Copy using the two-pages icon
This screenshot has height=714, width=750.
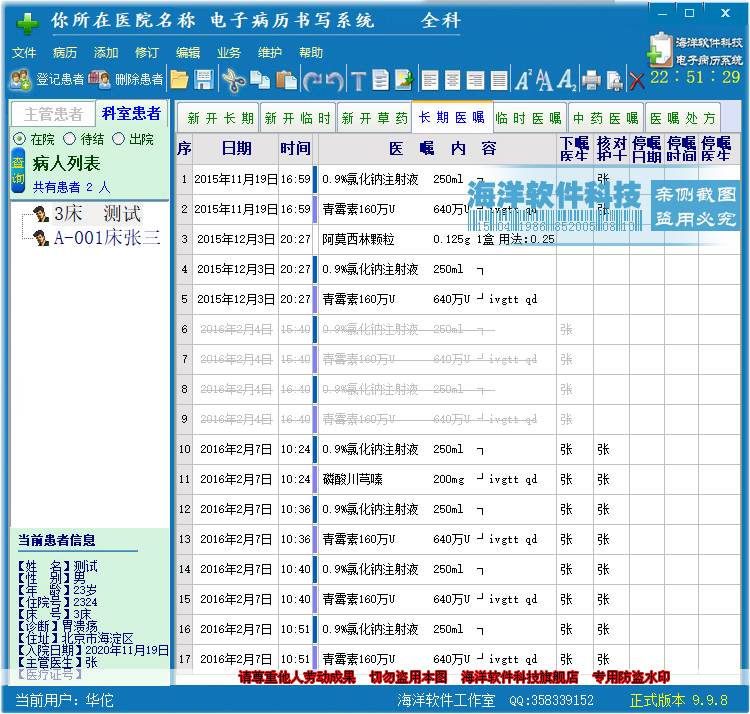click(261, 80)
